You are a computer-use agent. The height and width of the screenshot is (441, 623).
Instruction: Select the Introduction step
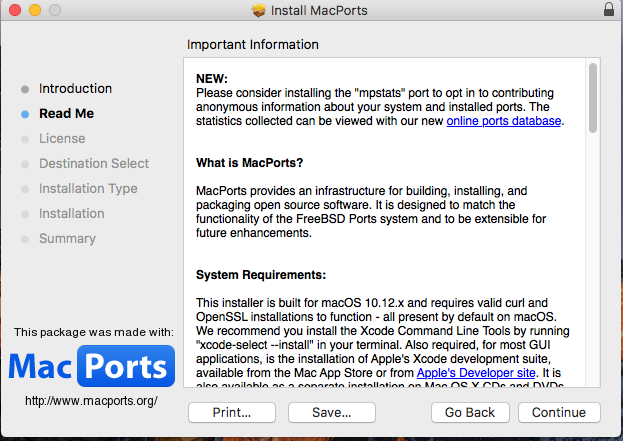(75, 89)
